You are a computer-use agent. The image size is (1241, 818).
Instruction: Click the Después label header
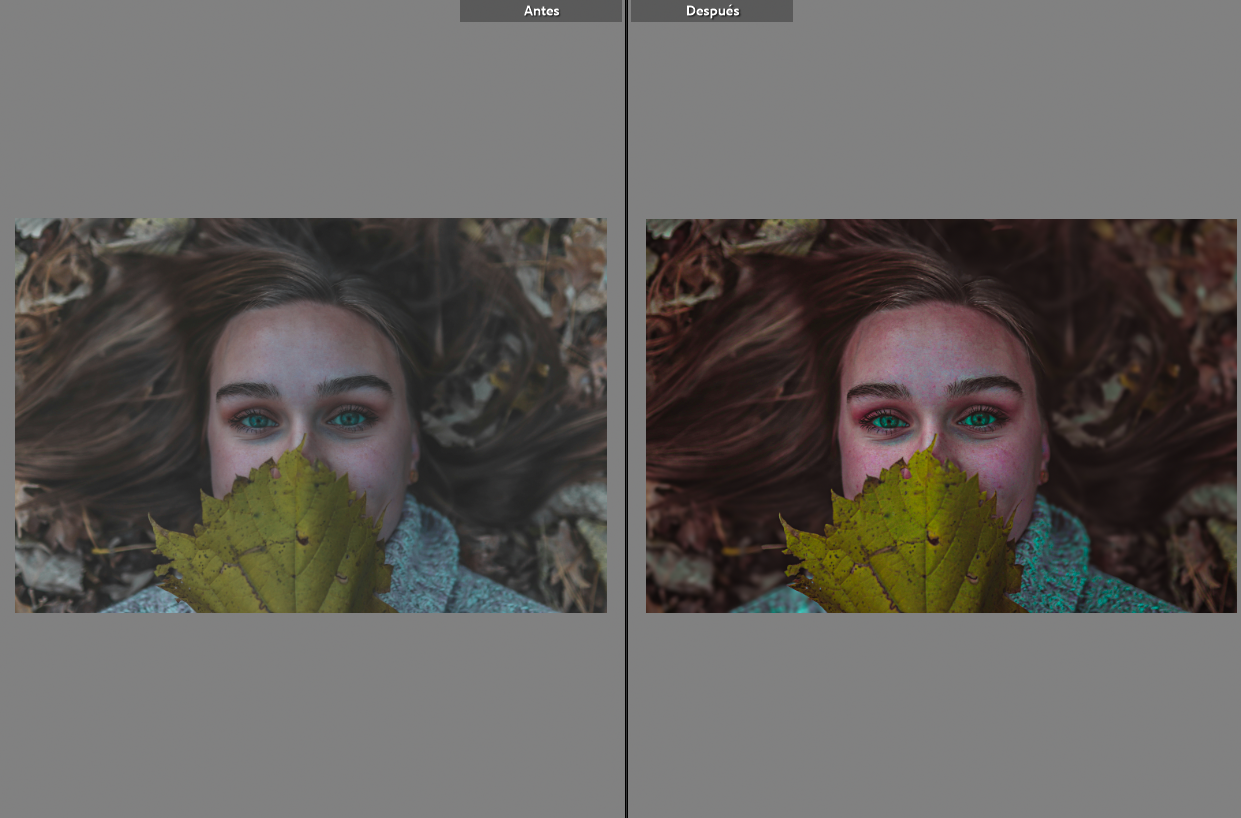pyautogui.click(x=712, y=11)
